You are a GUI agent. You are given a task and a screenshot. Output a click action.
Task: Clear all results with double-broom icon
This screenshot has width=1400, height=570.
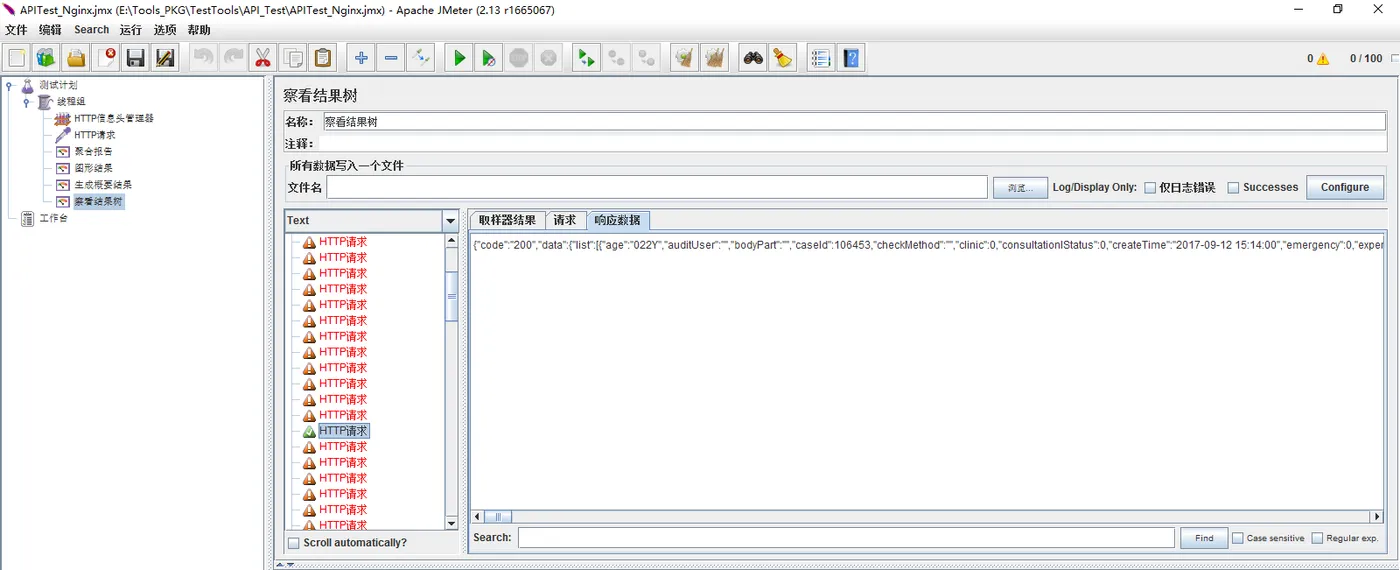click(x=714, y=58)
